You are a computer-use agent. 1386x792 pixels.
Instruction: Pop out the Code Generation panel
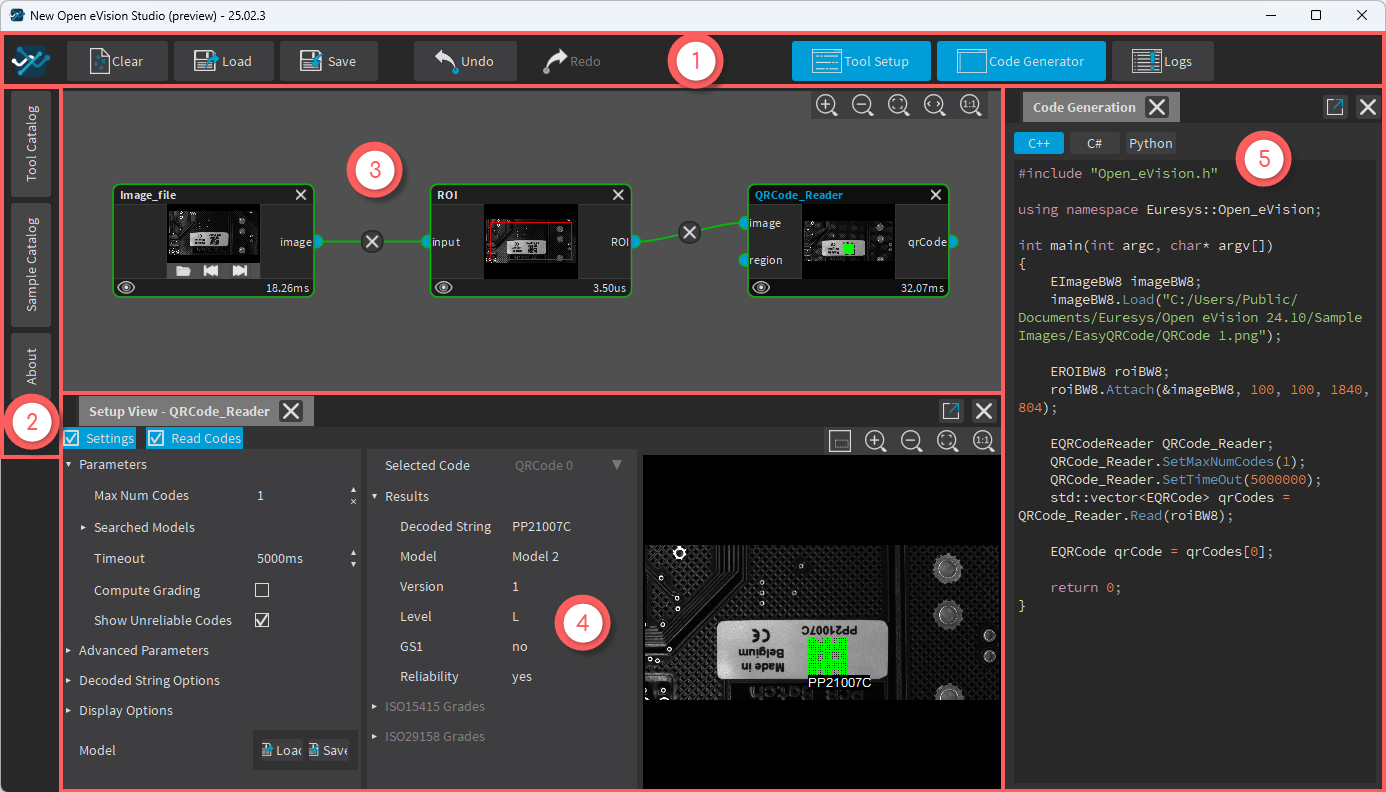(1335, 107)
